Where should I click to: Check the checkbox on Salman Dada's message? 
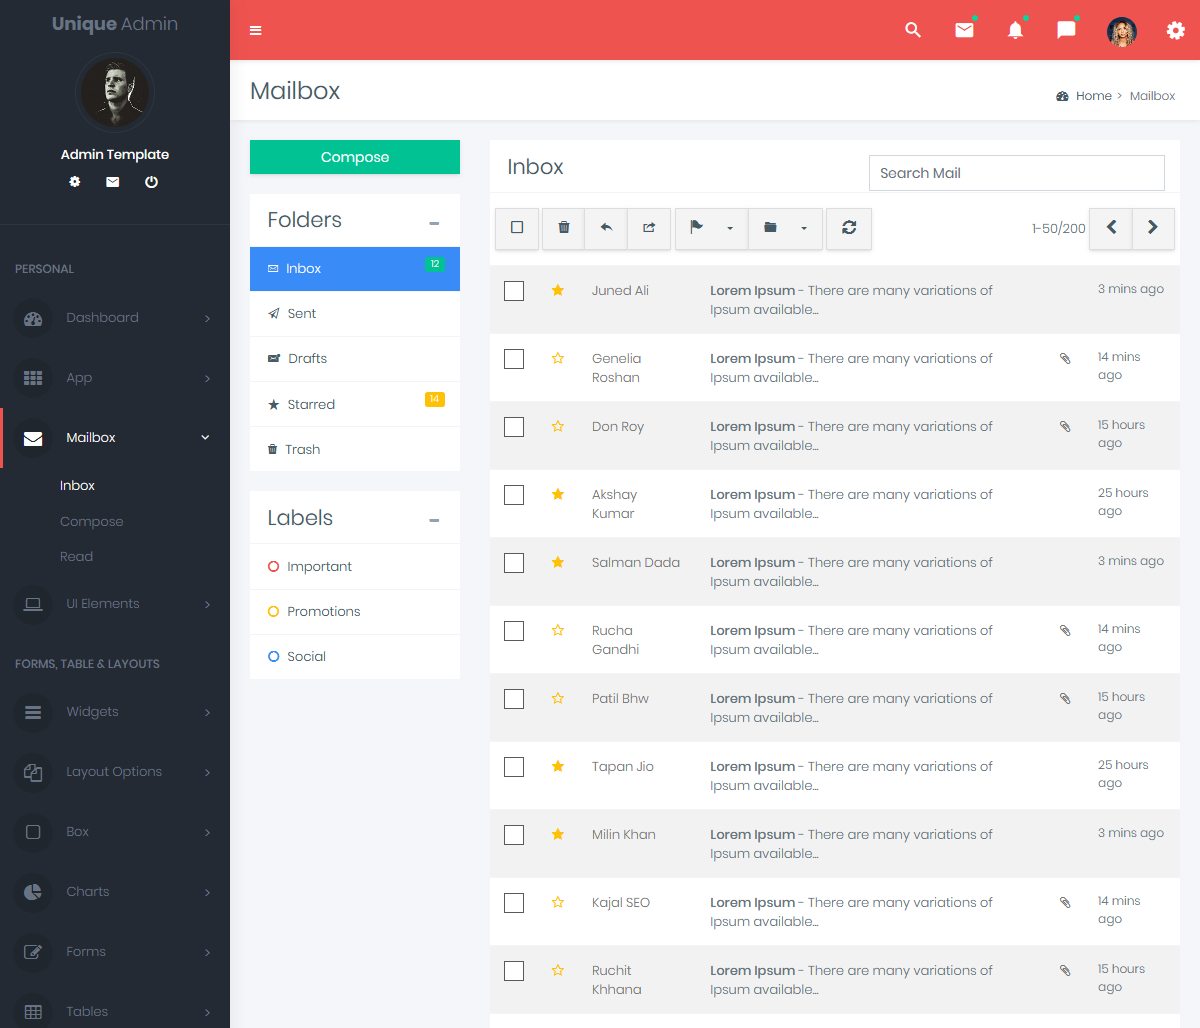pos(513,562)
